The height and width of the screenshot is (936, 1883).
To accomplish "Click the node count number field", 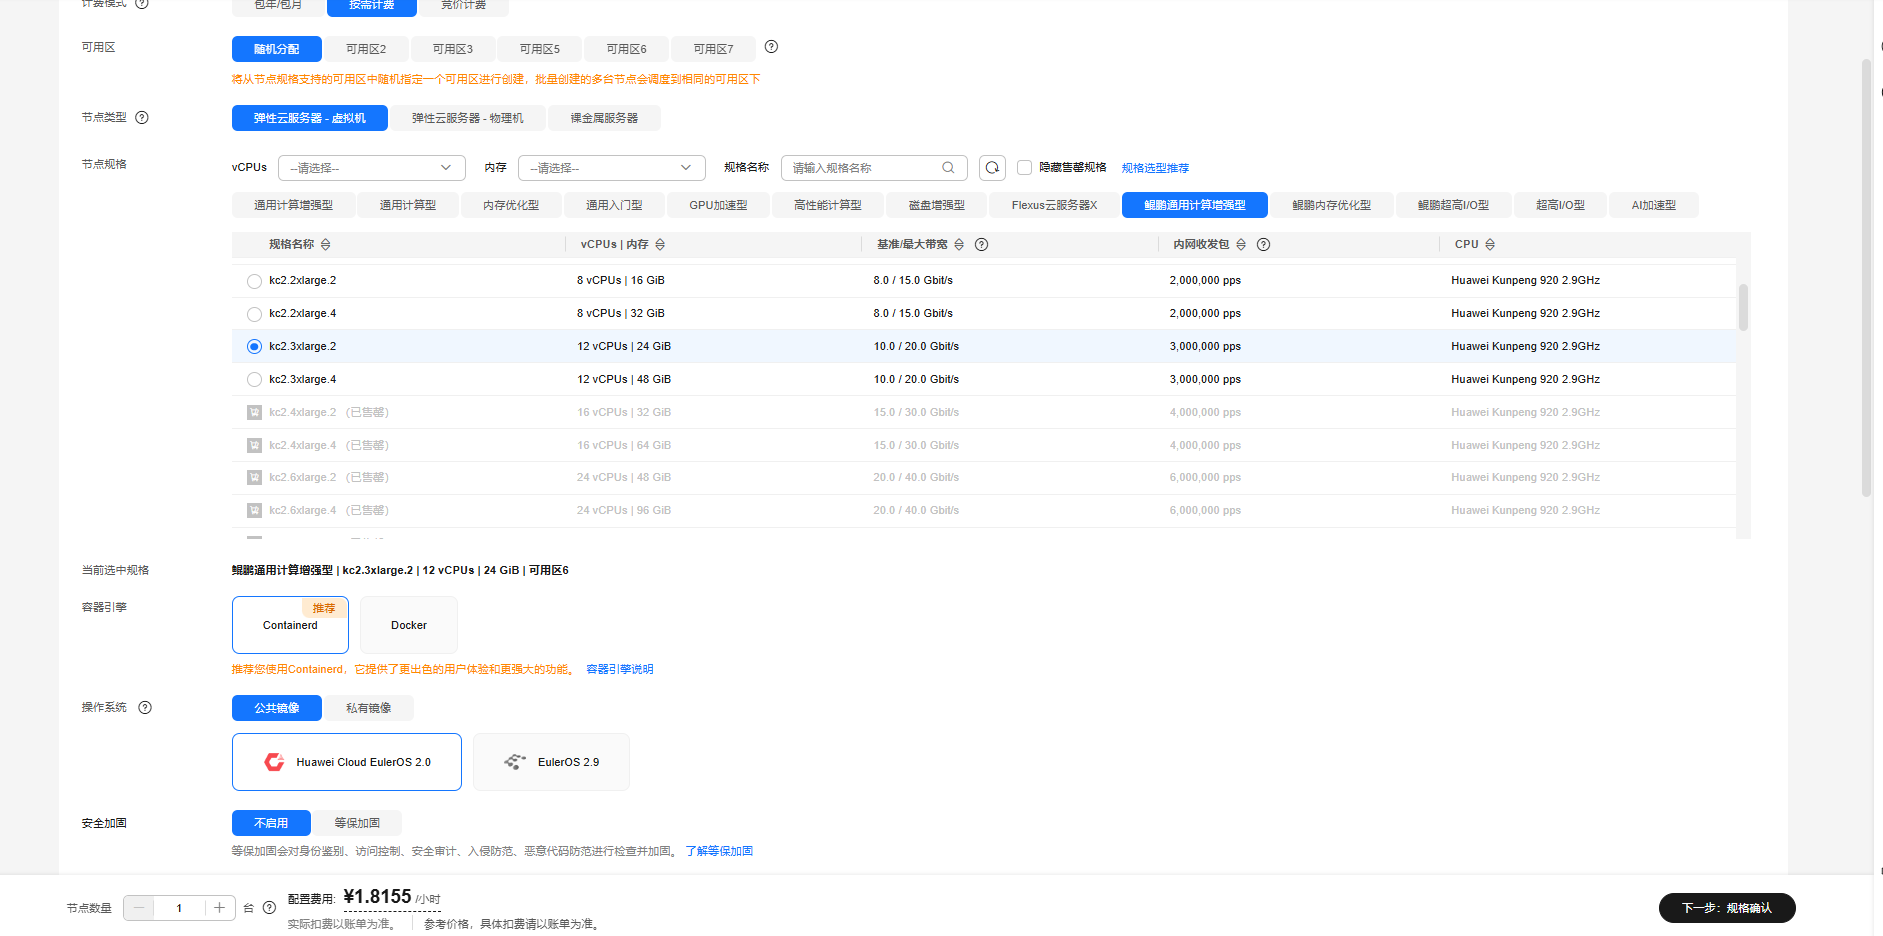I will [x=179, y=908].
